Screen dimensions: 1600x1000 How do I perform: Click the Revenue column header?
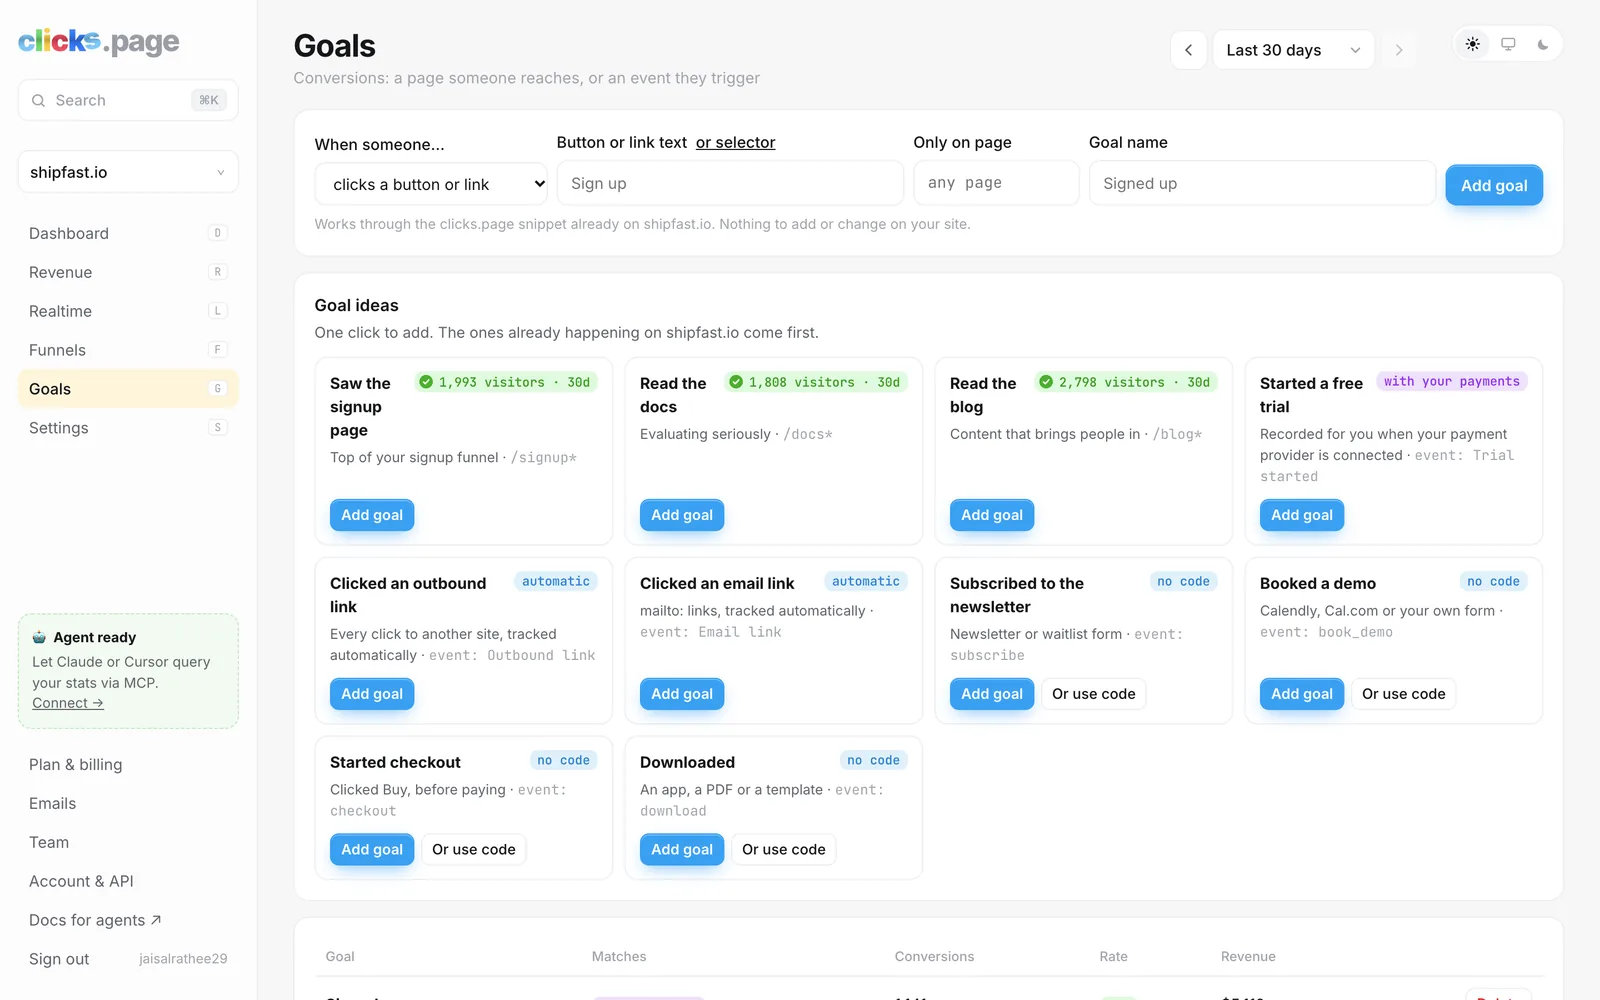(x=1248, y=957)
